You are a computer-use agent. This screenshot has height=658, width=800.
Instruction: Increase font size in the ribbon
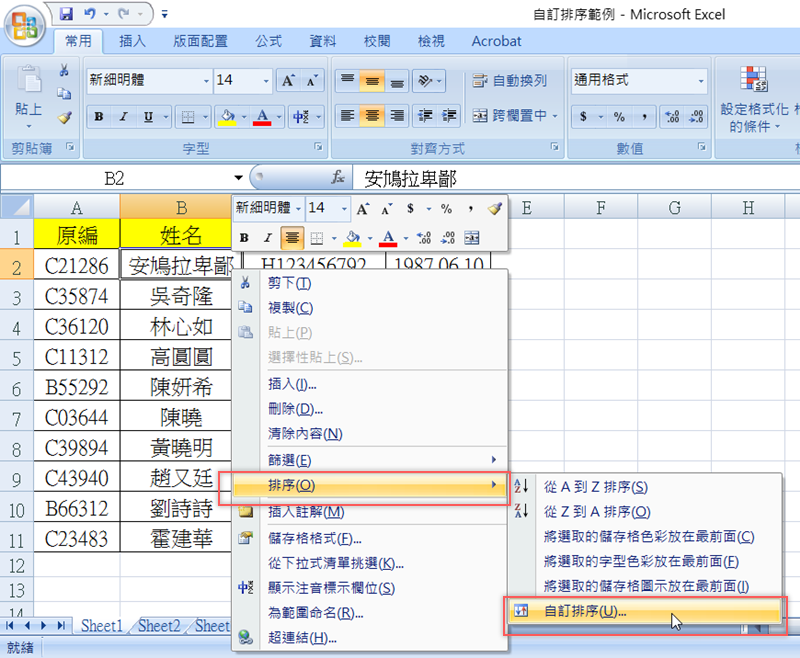(x=288, y=81)
